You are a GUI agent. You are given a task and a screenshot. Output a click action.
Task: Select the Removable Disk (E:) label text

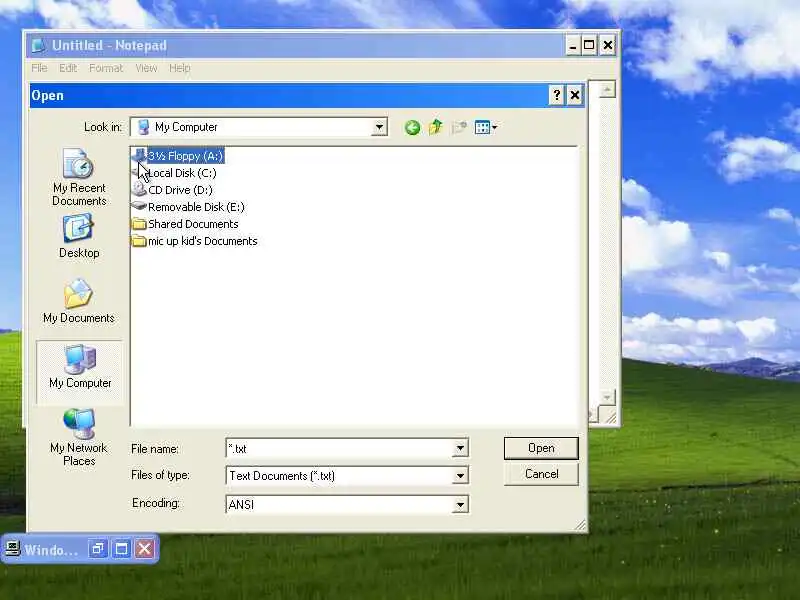(196, 207)
